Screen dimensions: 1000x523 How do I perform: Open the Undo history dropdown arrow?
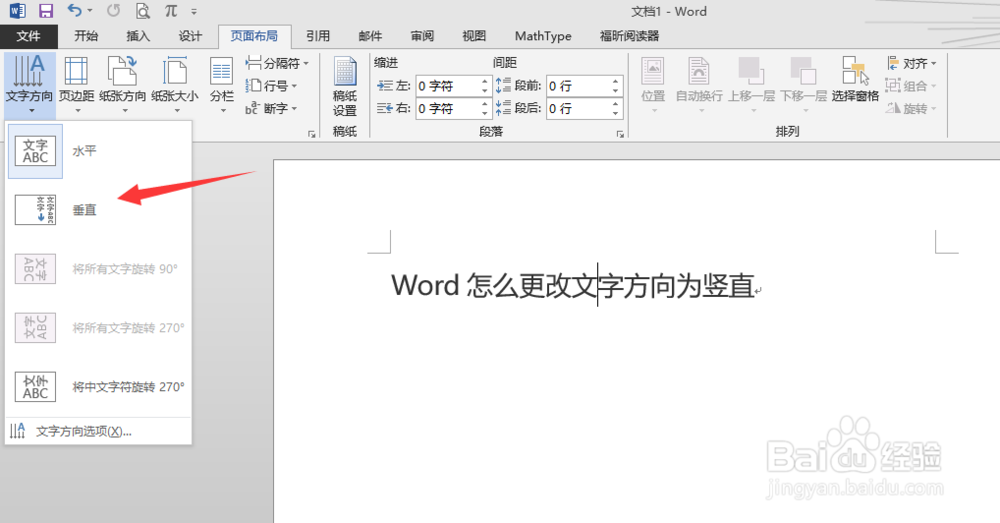[x=90, y=11]
